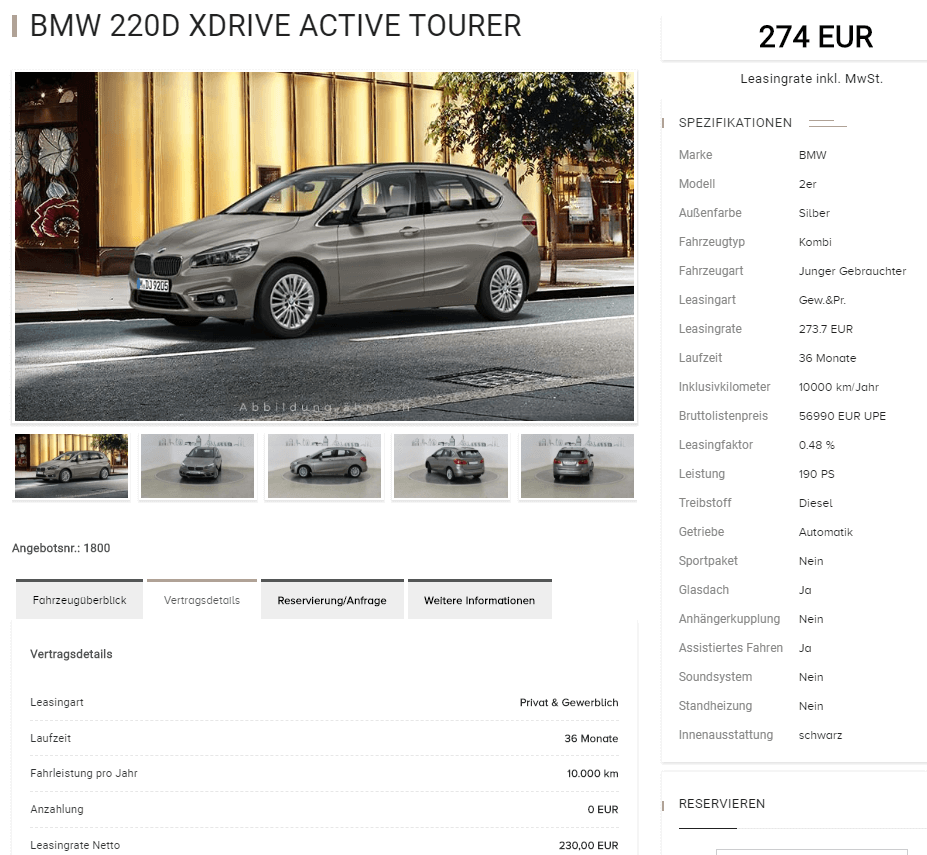This screenshot has height=855, width=927.
Task: Select the 'Nein' value beside Sportpaket
Action: tap(811, 561)
